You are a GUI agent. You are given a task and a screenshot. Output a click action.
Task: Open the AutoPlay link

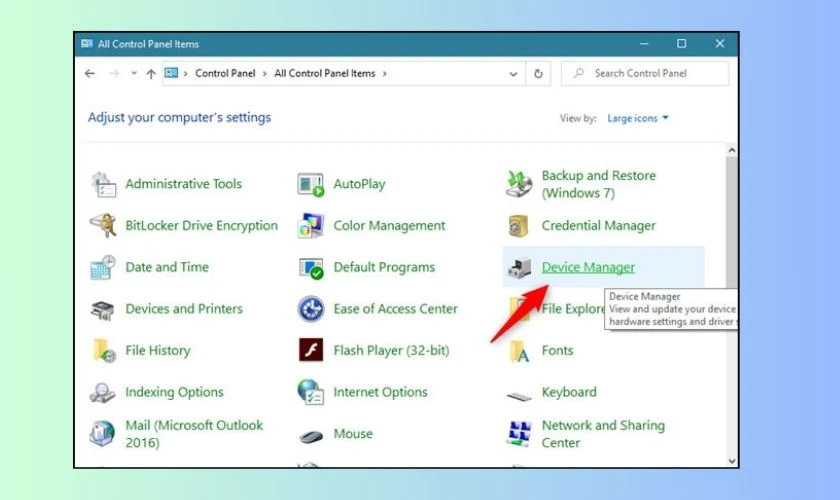click(359, 184)
